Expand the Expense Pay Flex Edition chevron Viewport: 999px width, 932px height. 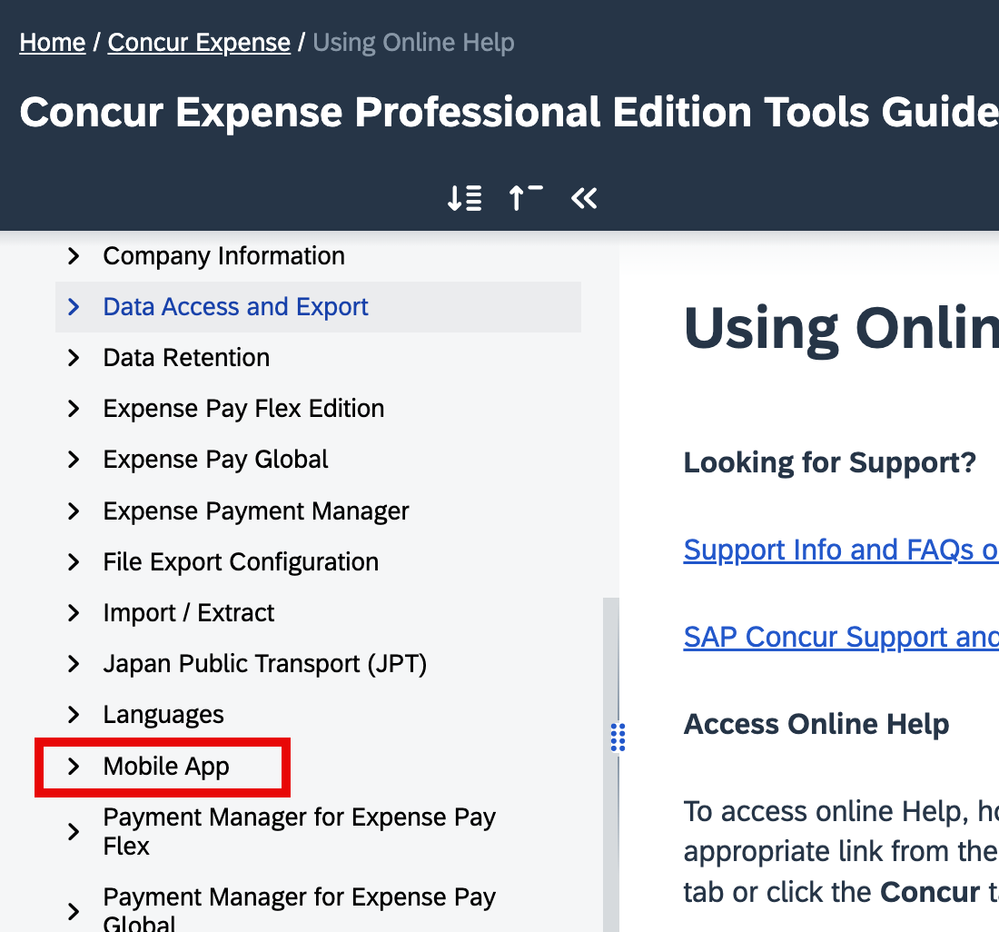pyautogui.click(x=74, y=409)
